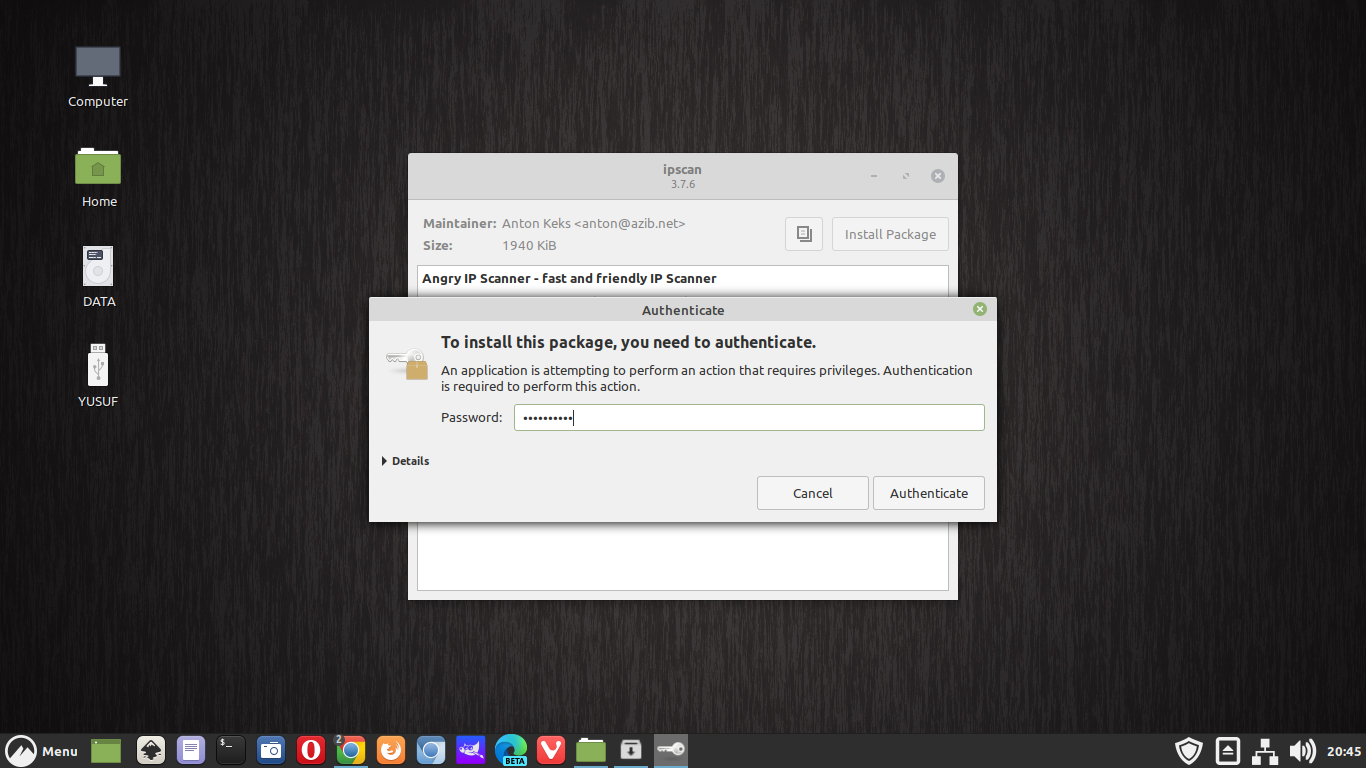
Task: Open the sound volume tray icon
Action: pos(1302,751)
